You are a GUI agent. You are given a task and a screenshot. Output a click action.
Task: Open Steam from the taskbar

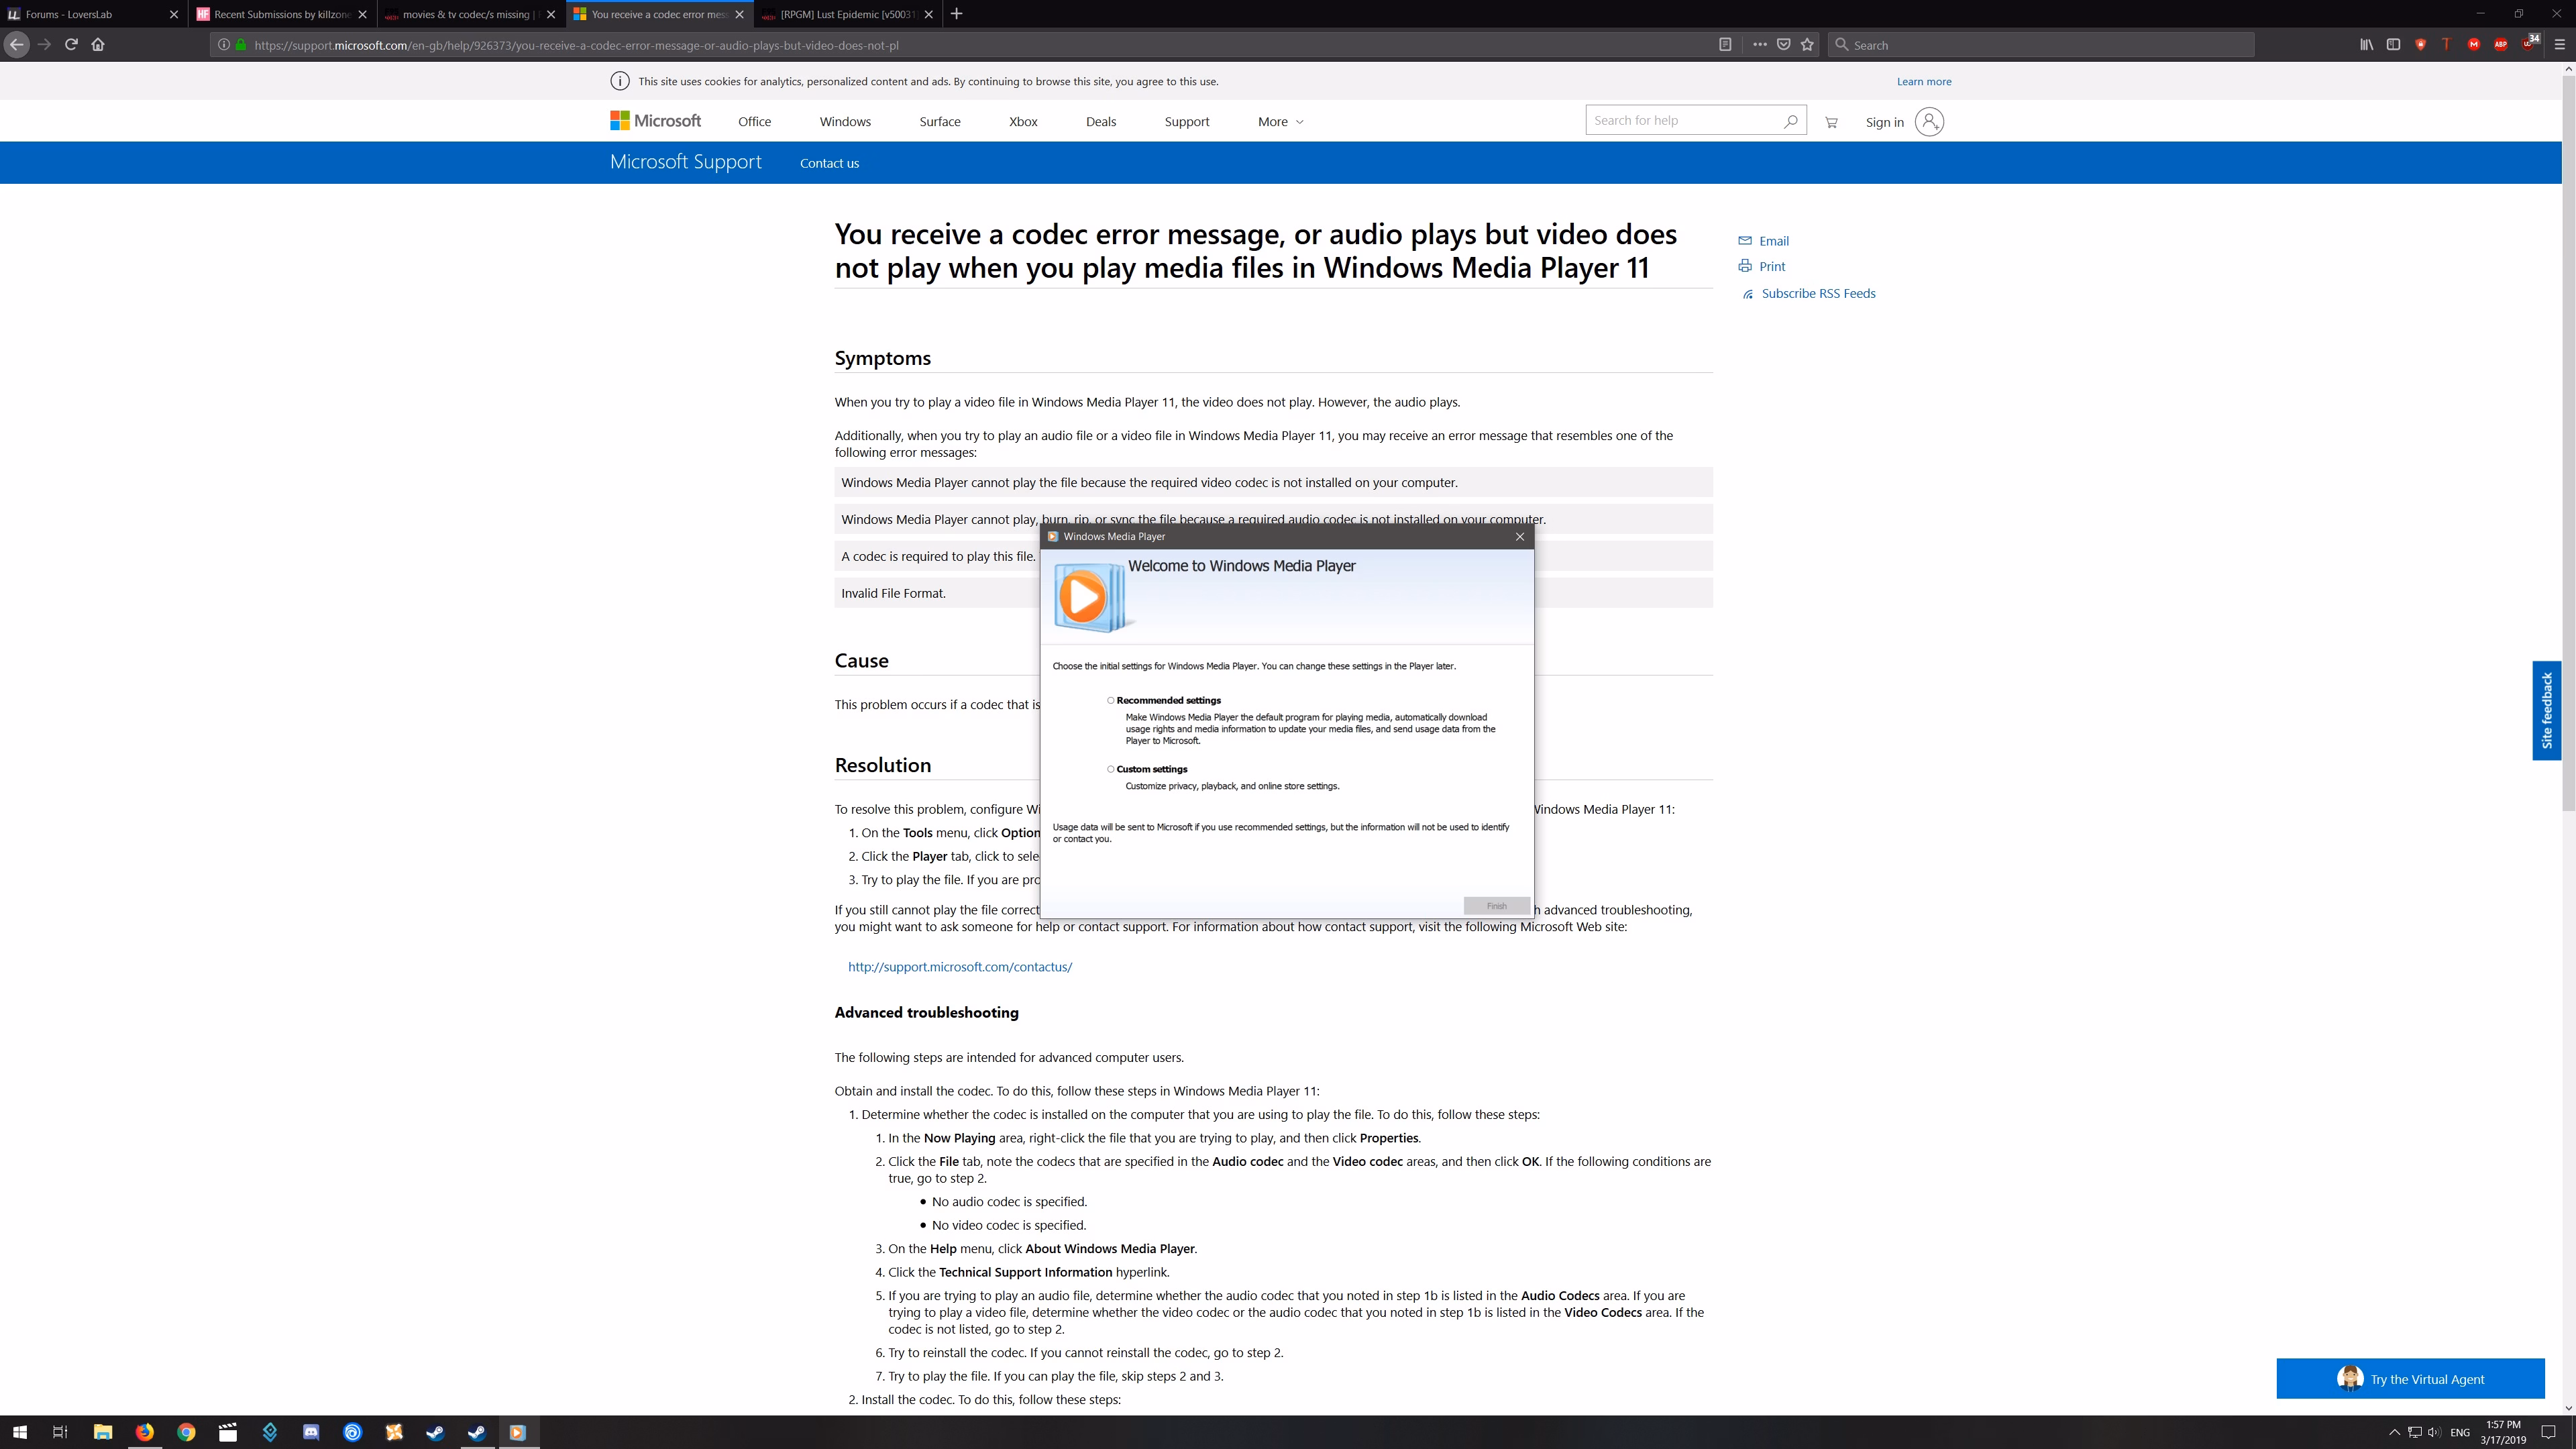pos(435,1432)
